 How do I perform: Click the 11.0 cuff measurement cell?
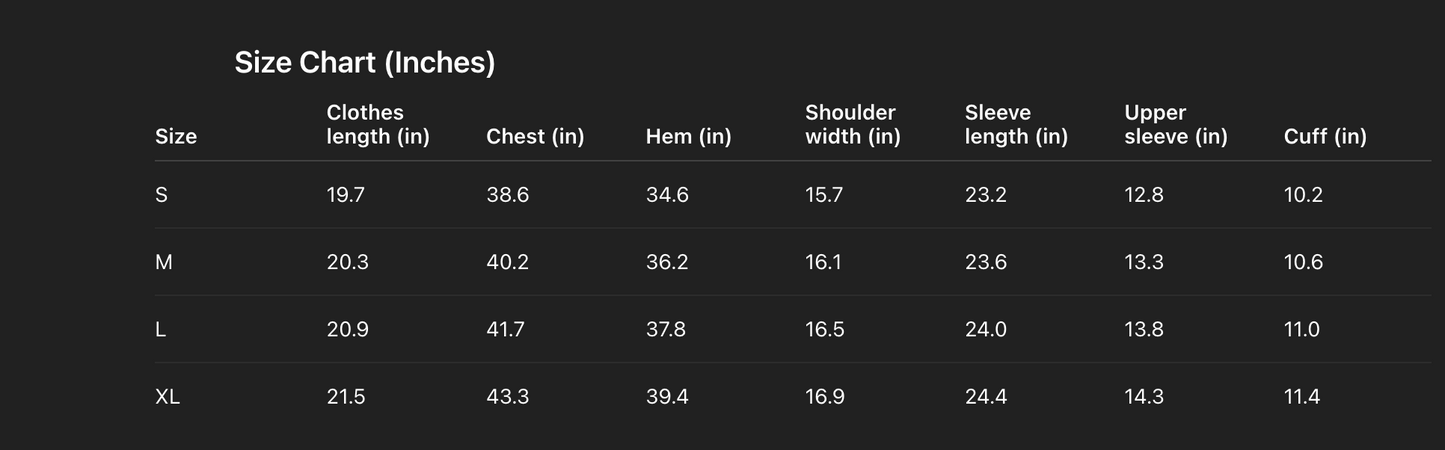(1302, 329)
